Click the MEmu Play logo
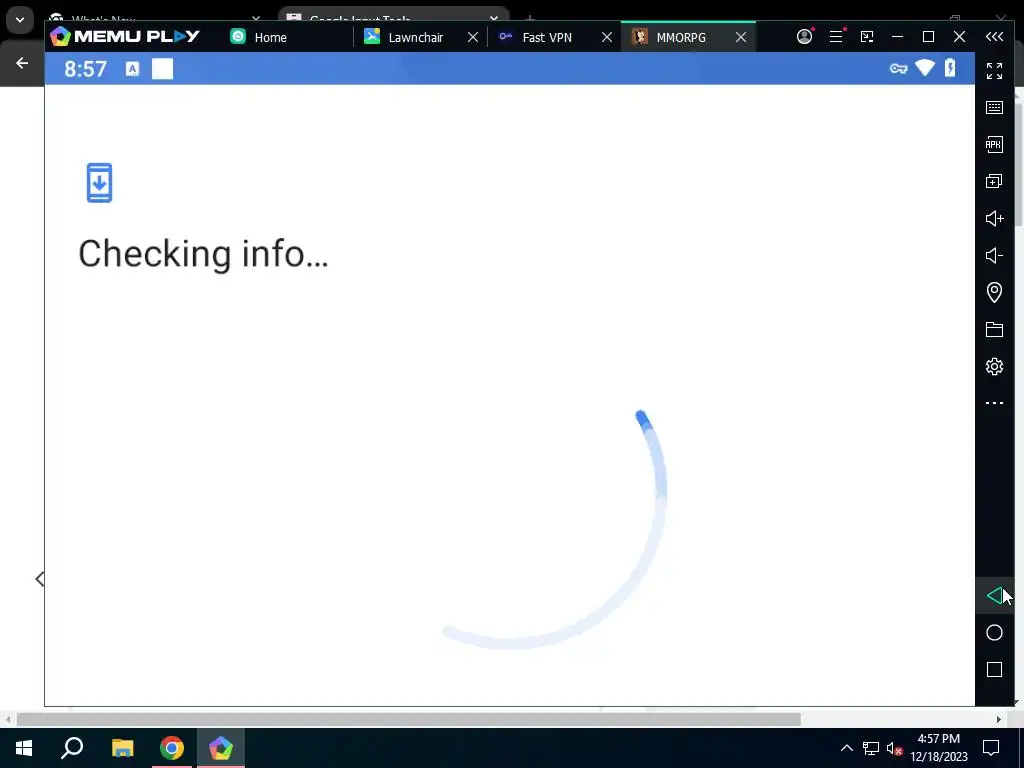 pos(124,37)
